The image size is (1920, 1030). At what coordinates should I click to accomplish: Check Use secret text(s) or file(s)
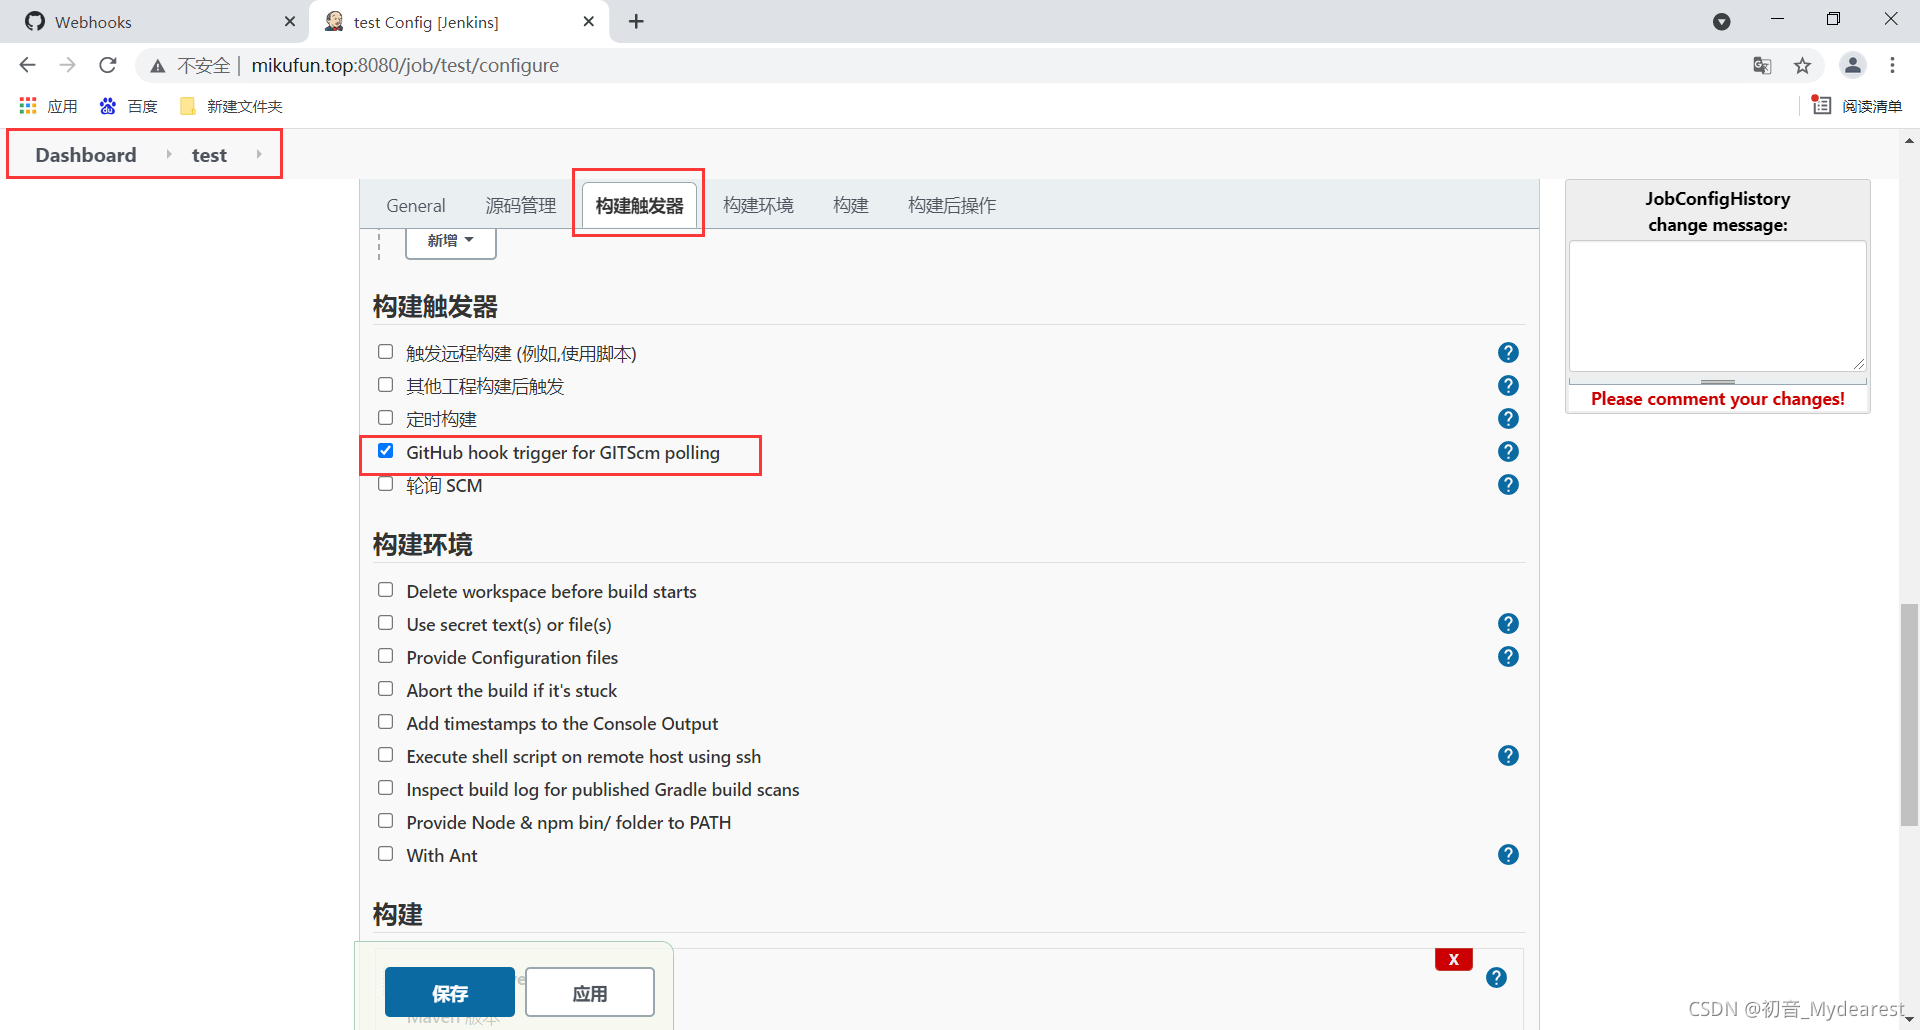point(385,623)
